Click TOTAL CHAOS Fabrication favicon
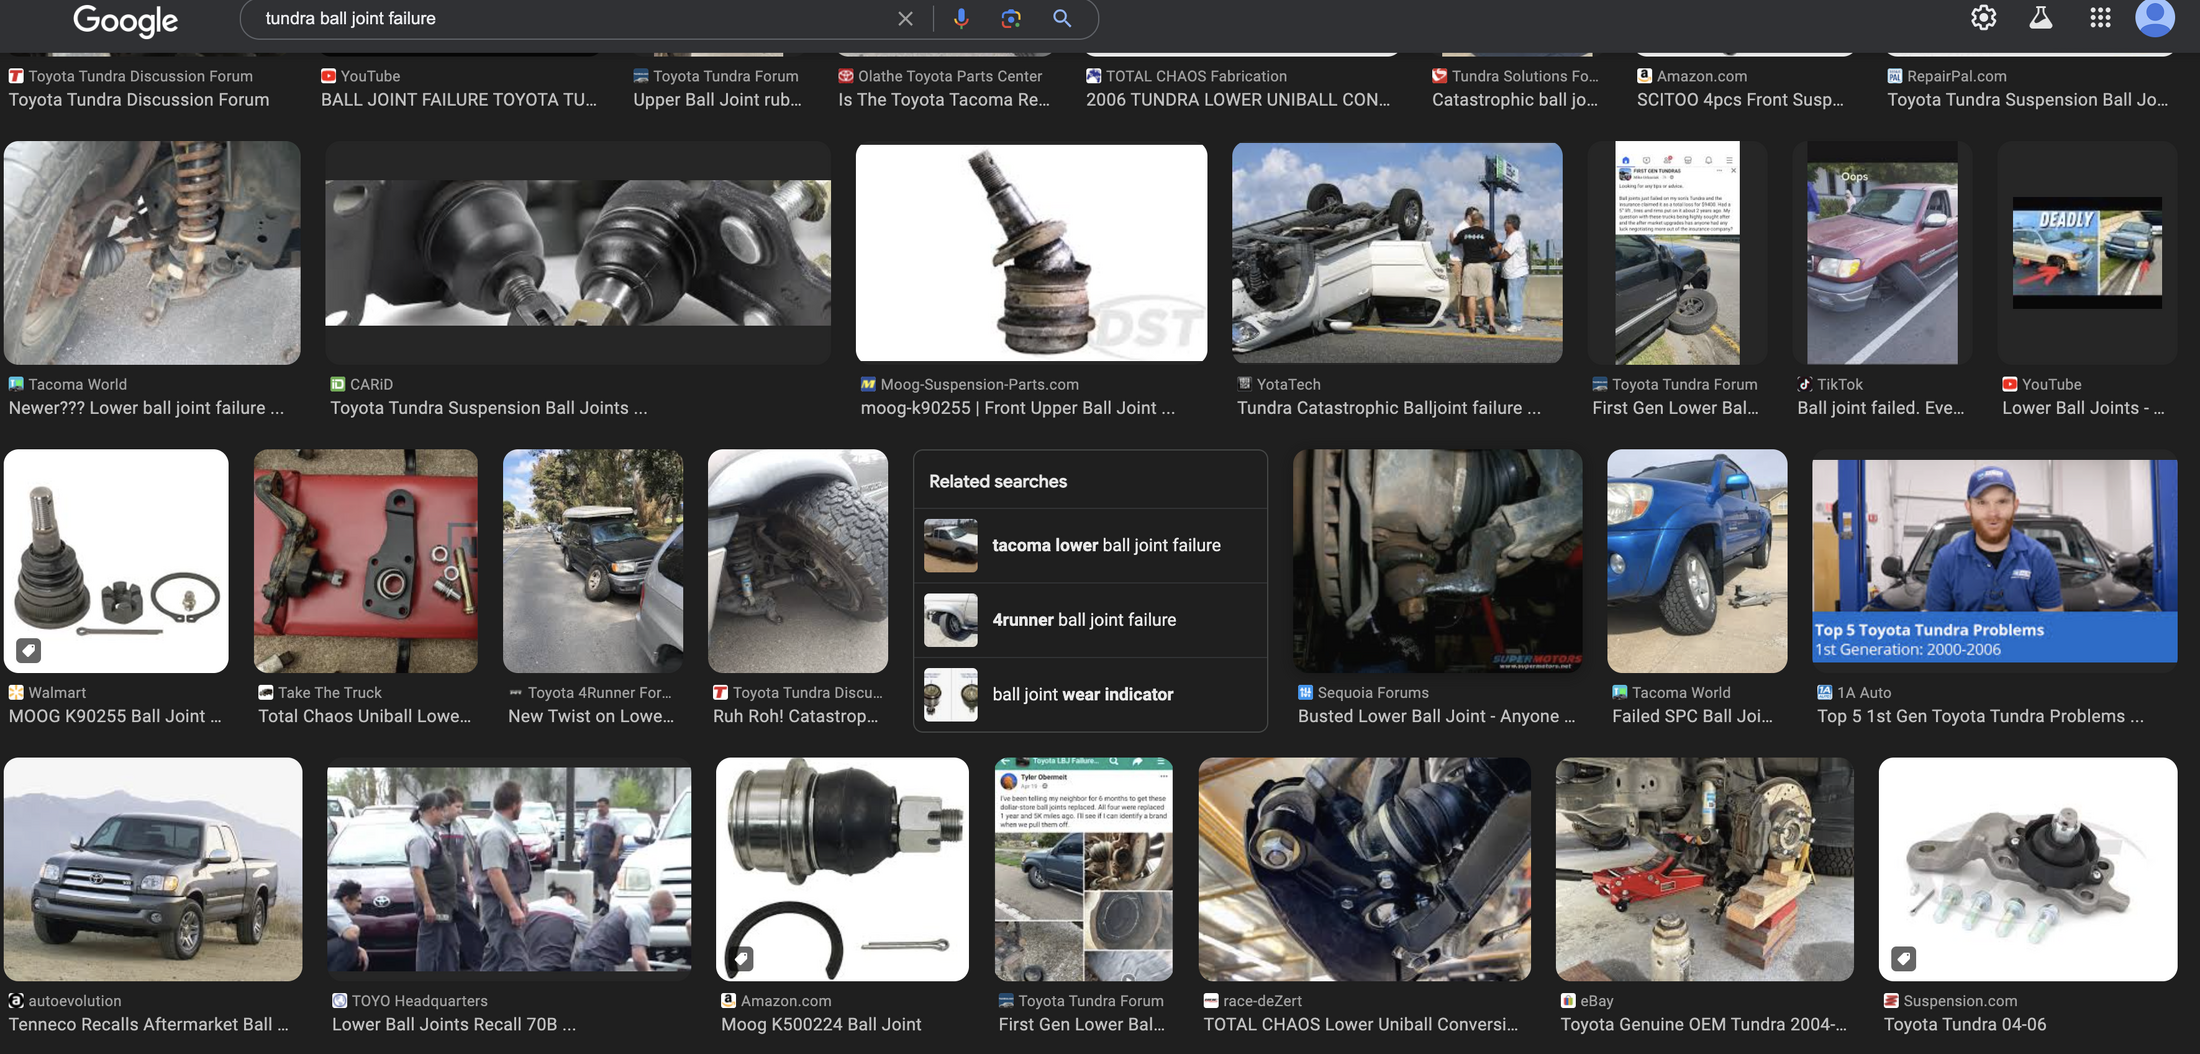This screenshot has height=1054, width=2200. point(1094,76)
